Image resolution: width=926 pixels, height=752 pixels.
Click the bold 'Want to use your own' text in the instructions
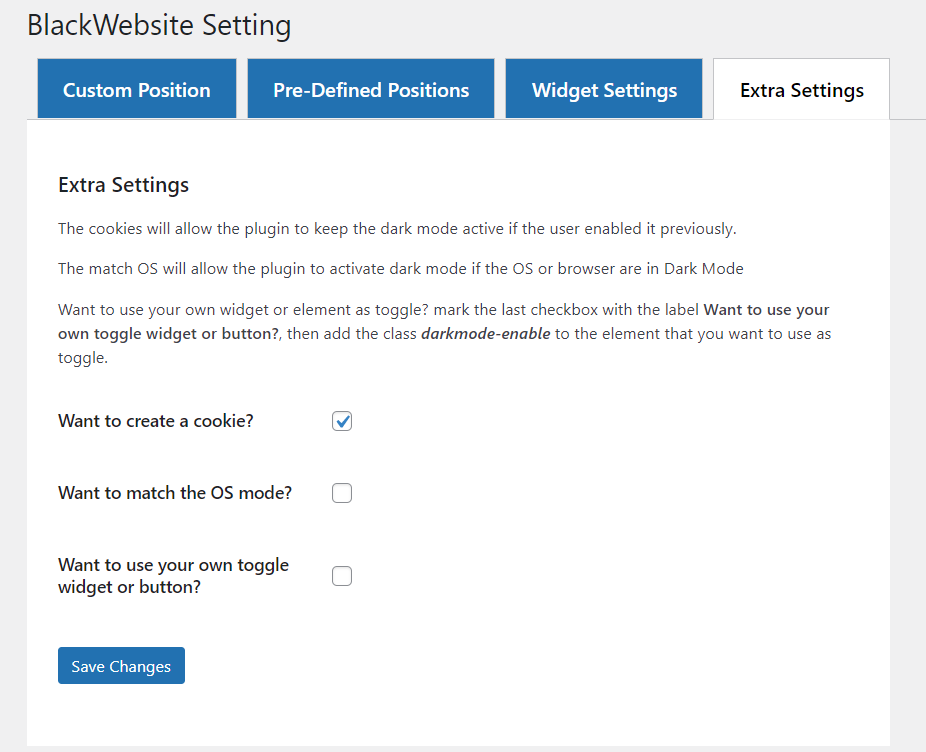(x=767, y=310)
